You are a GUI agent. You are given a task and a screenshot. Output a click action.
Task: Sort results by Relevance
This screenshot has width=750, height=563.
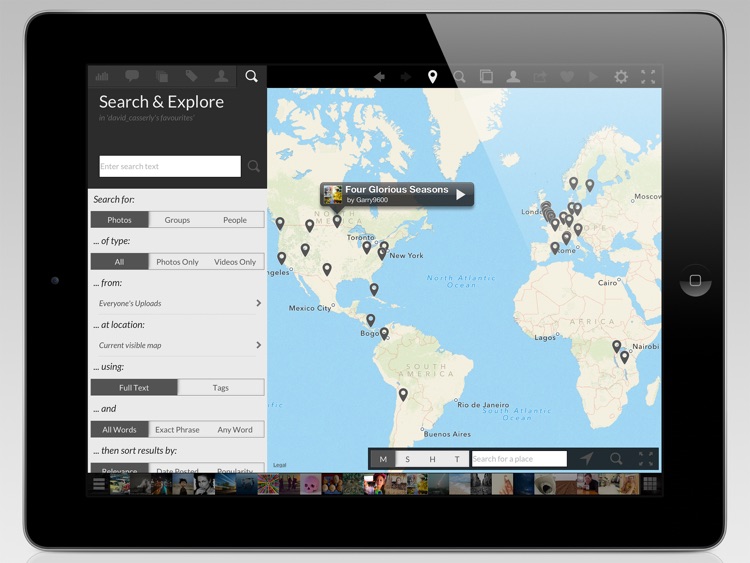[120, 469]
